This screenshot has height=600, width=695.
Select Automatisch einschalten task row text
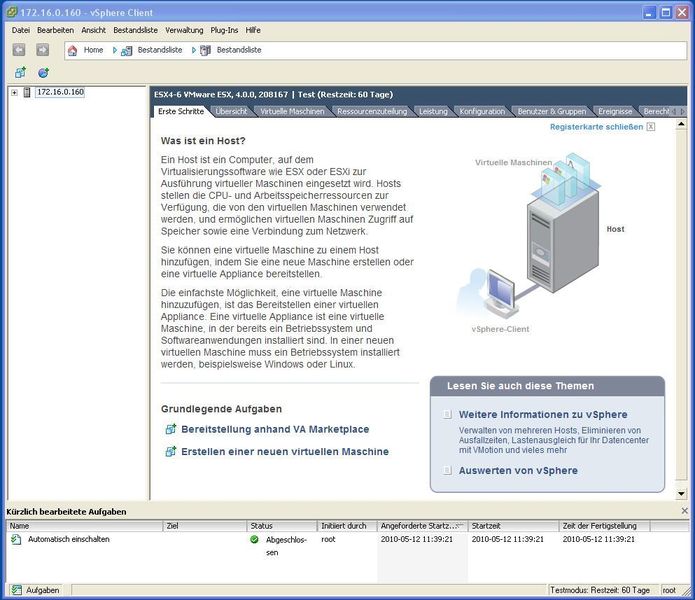(x=69, y=539)
